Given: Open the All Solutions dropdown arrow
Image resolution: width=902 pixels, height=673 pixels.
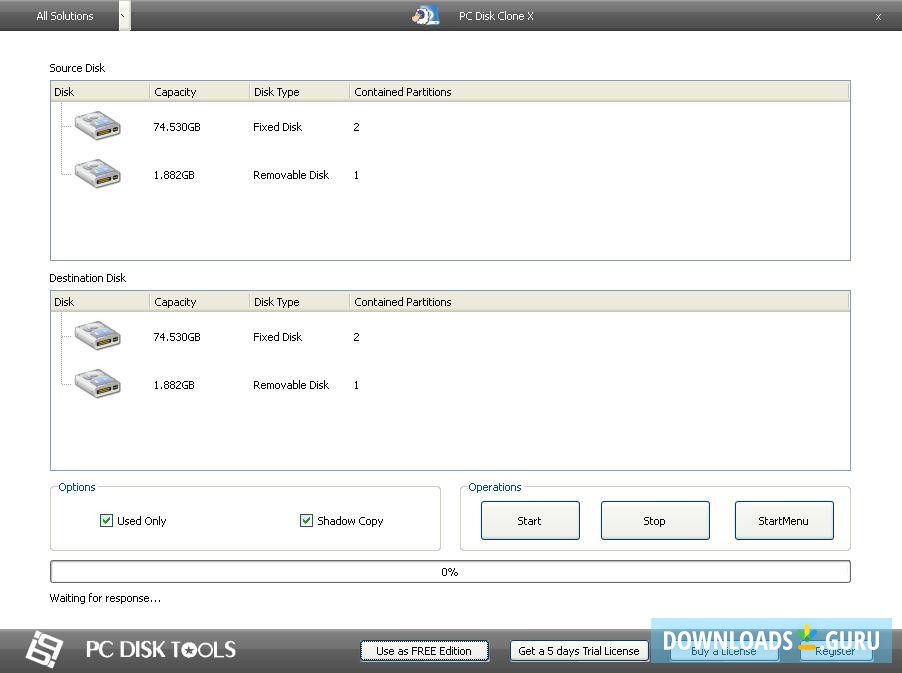Looking at the screenshot, I should click(x=124, y=16).
